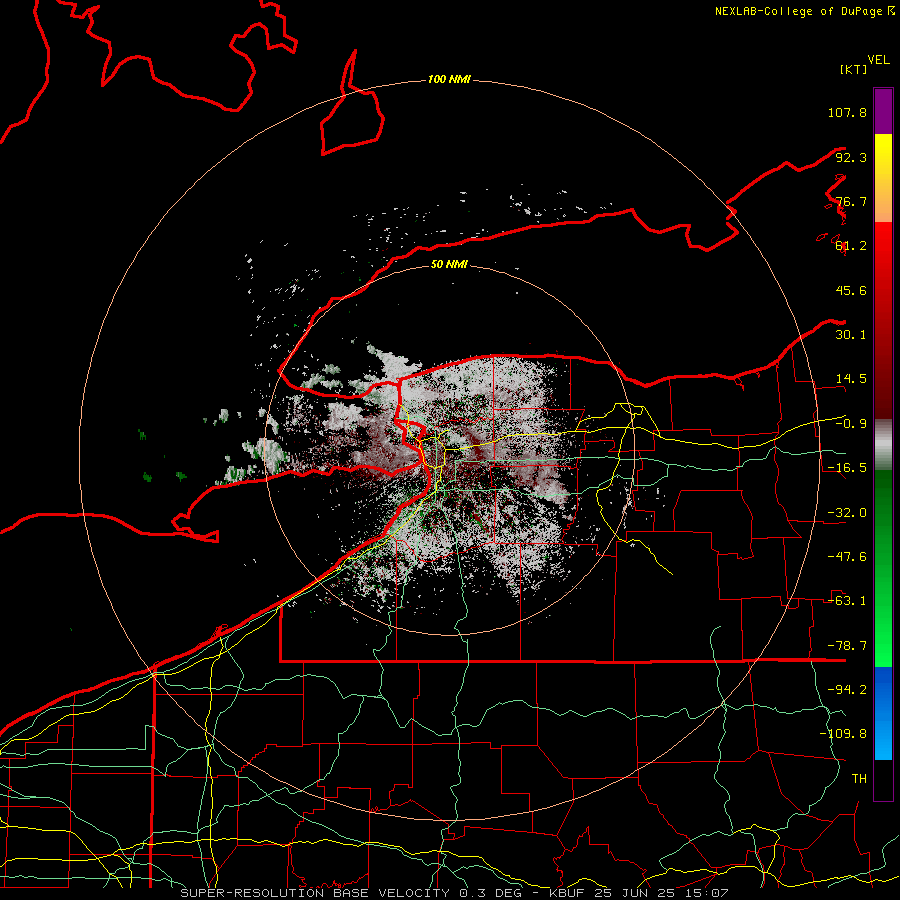Pick the gray near-zero segment of the color bar
The image size is (900, 900).
coord(883,445)
